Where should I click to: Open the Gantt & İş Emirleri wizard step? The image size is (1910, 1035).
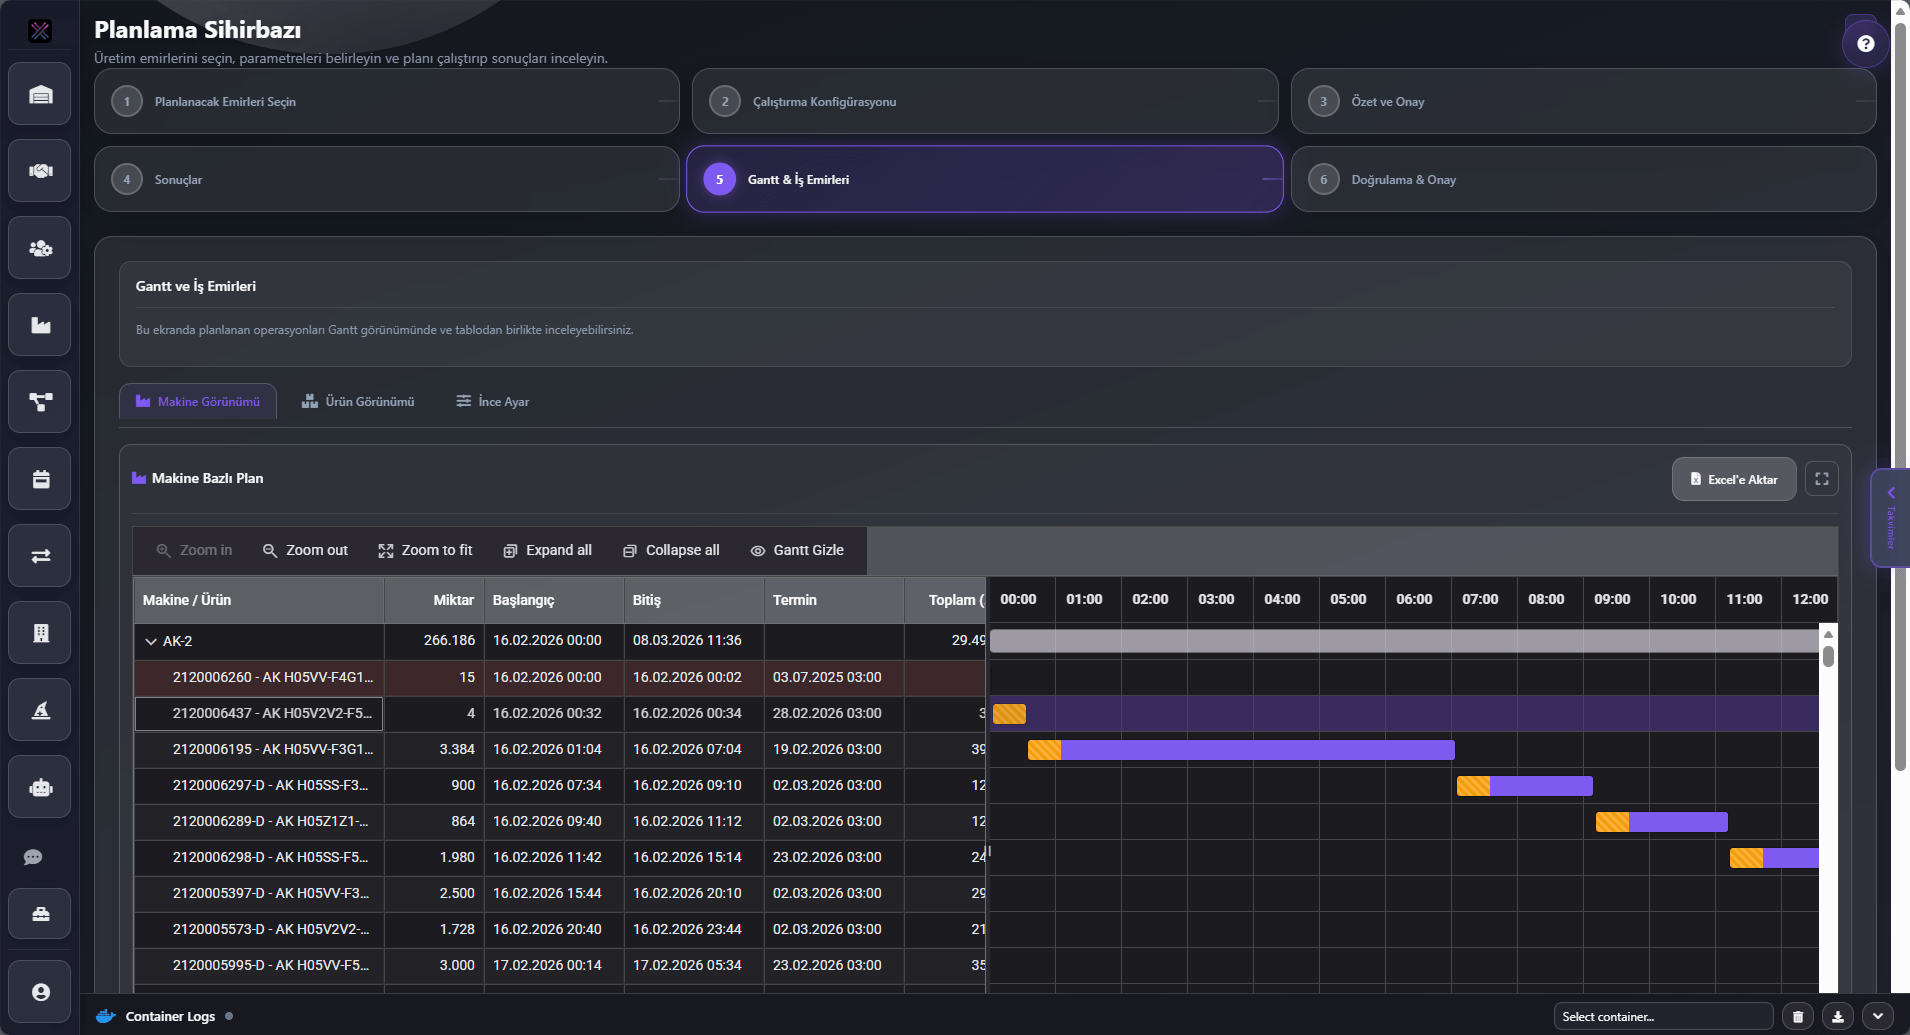pos(983,179)
